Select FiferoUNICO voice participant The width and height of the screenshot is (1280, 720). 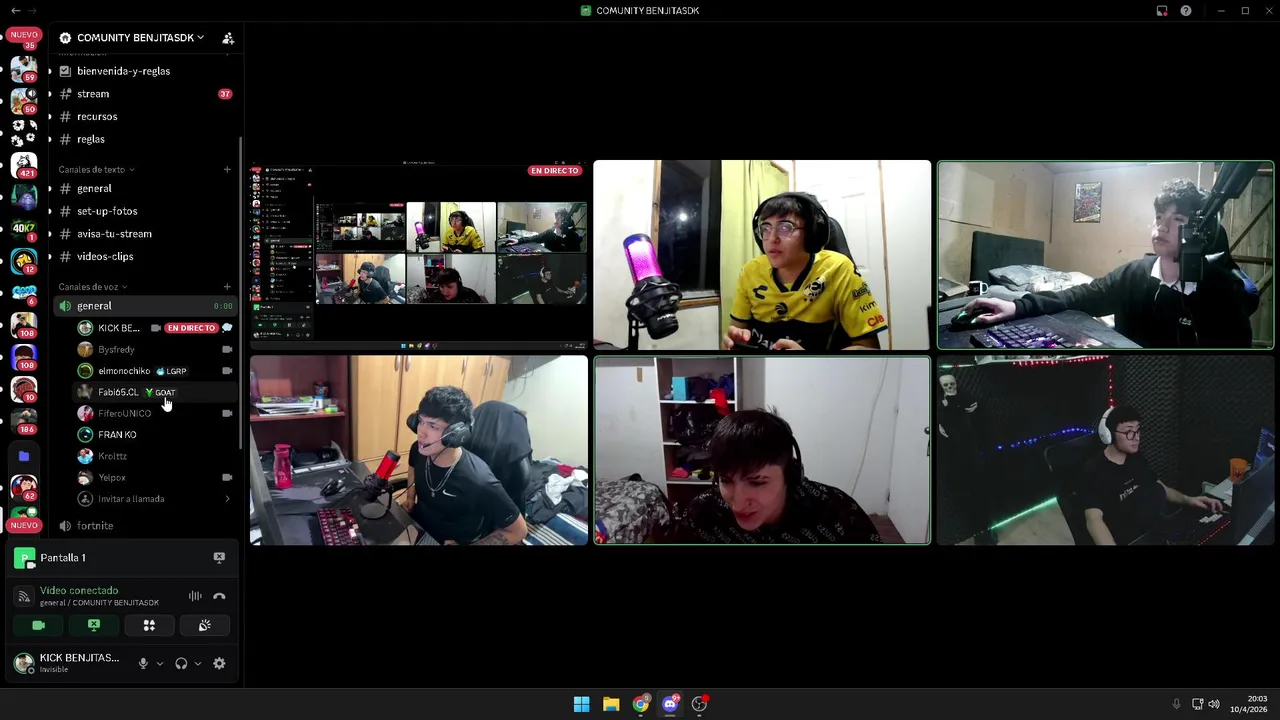coord(154,413)
